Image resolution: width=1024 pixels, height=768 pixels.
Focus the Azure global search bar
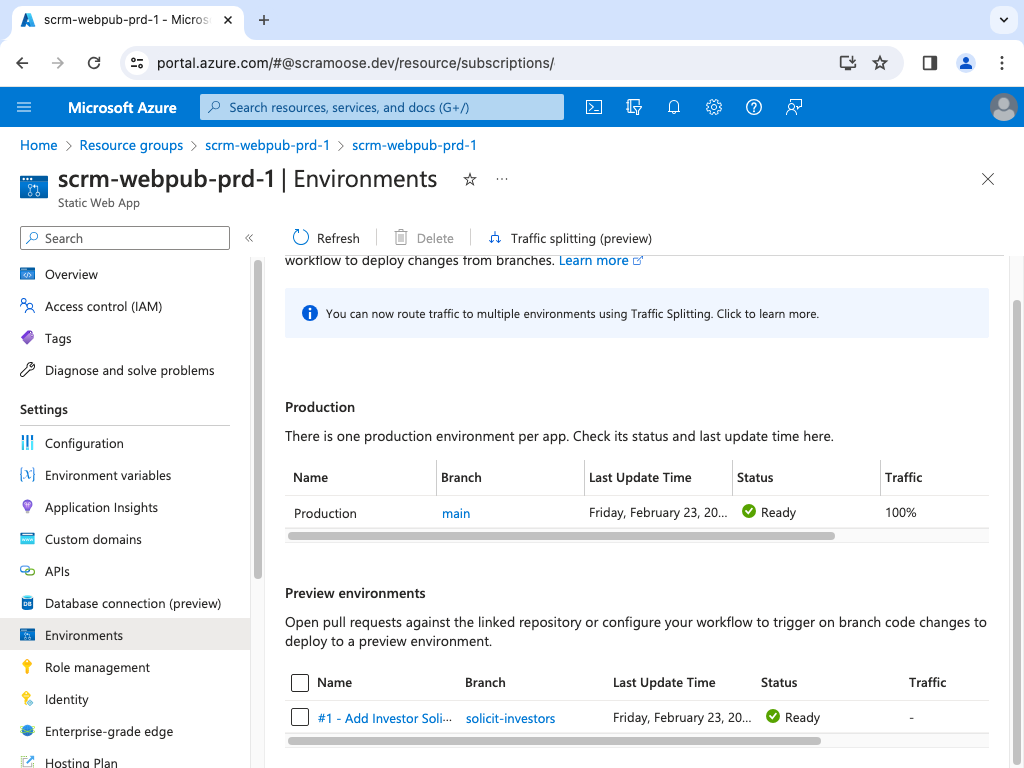382,107
